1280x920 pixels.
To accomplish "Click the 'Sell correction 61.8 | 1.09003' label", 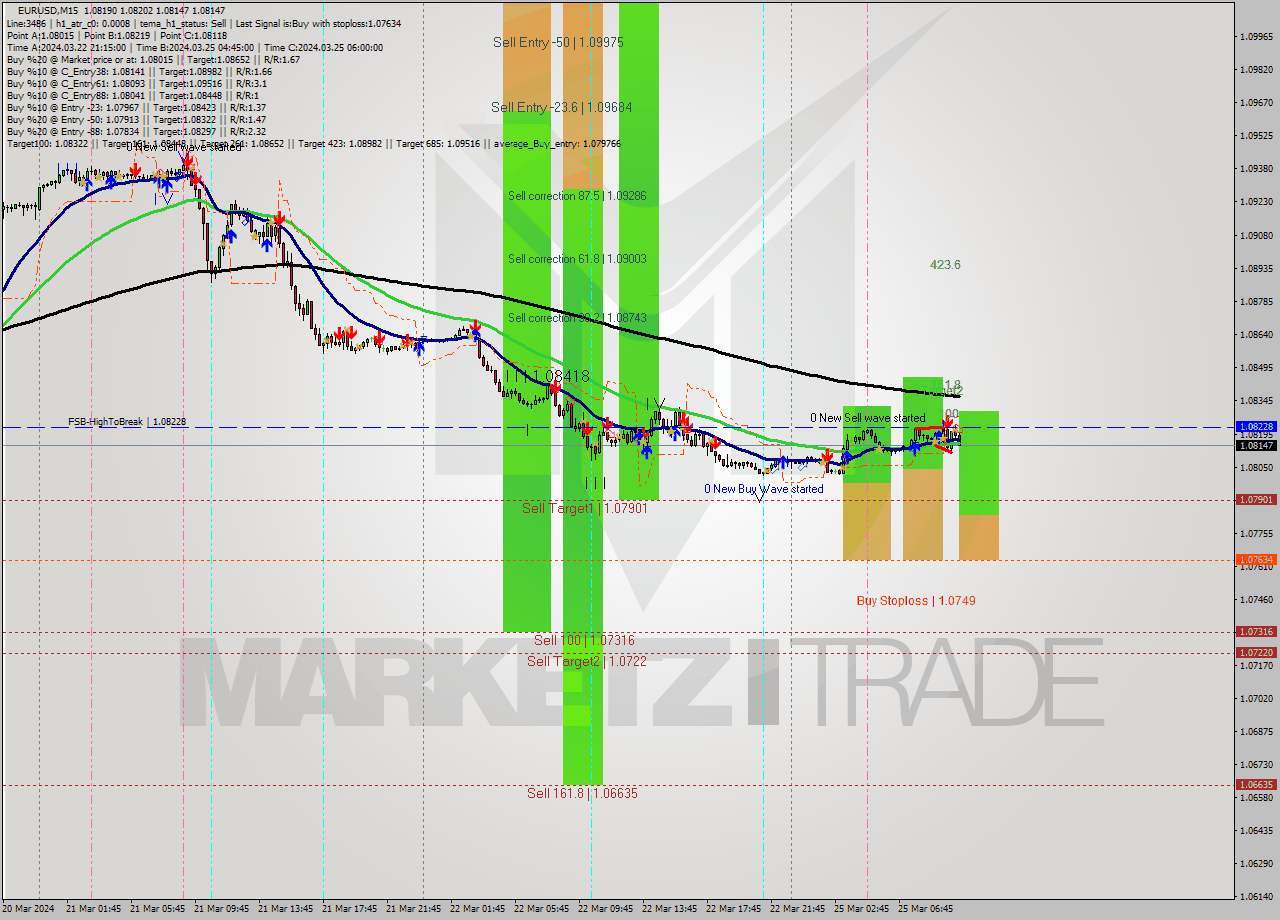I will click(x=577, y=259).
